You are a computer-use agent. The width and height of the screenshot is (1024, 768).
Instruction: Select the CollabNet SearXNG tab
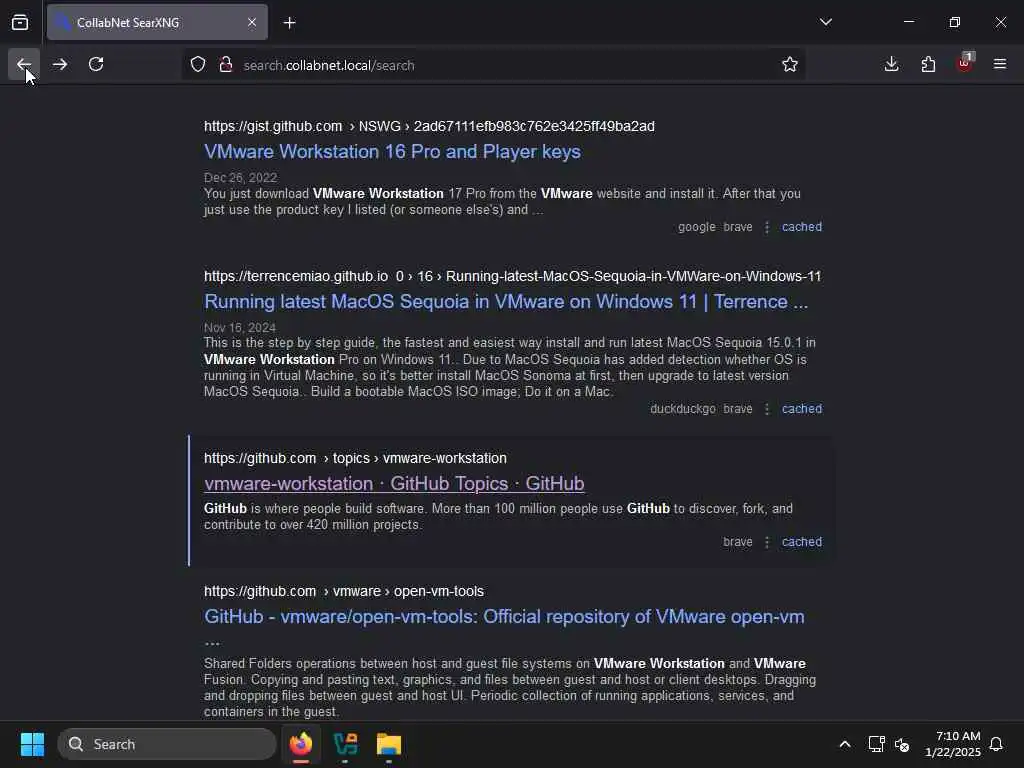click(157, 23)
